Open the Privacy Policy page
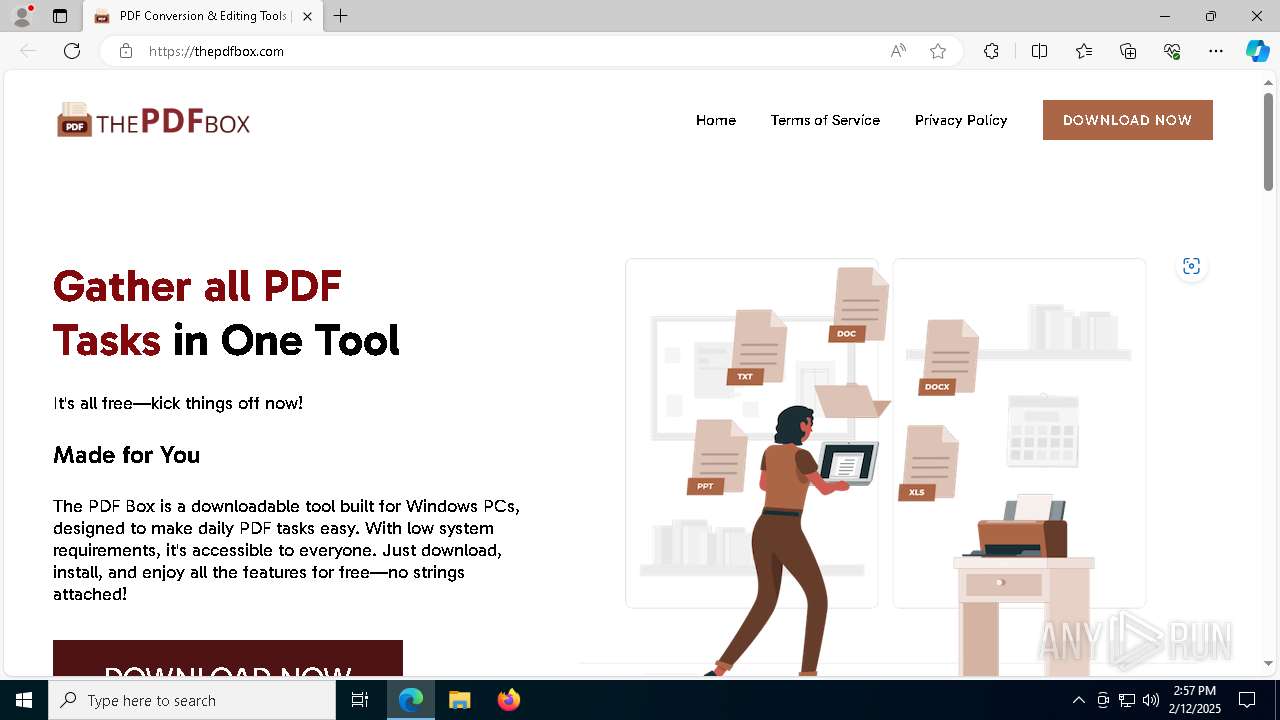Viewport: 1280px width, 720px height. click(x=961, y=120)
